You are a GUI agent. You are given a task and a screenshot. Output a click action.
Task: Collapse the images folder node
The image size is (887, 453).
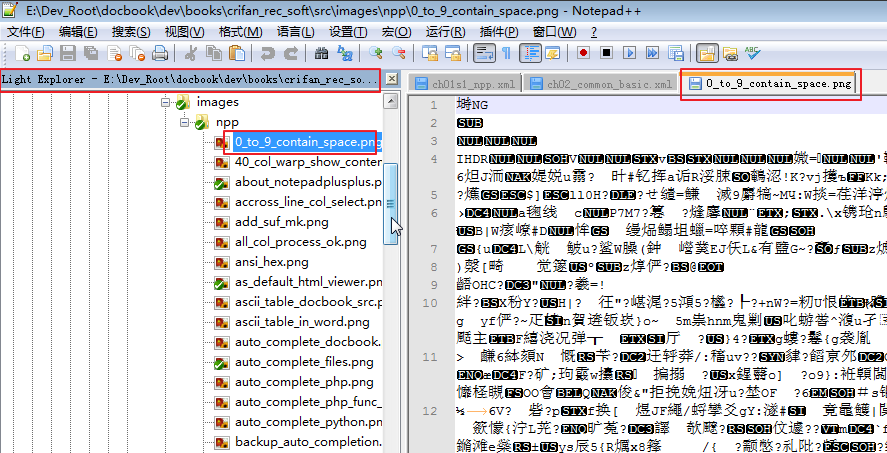pos(165,102)
